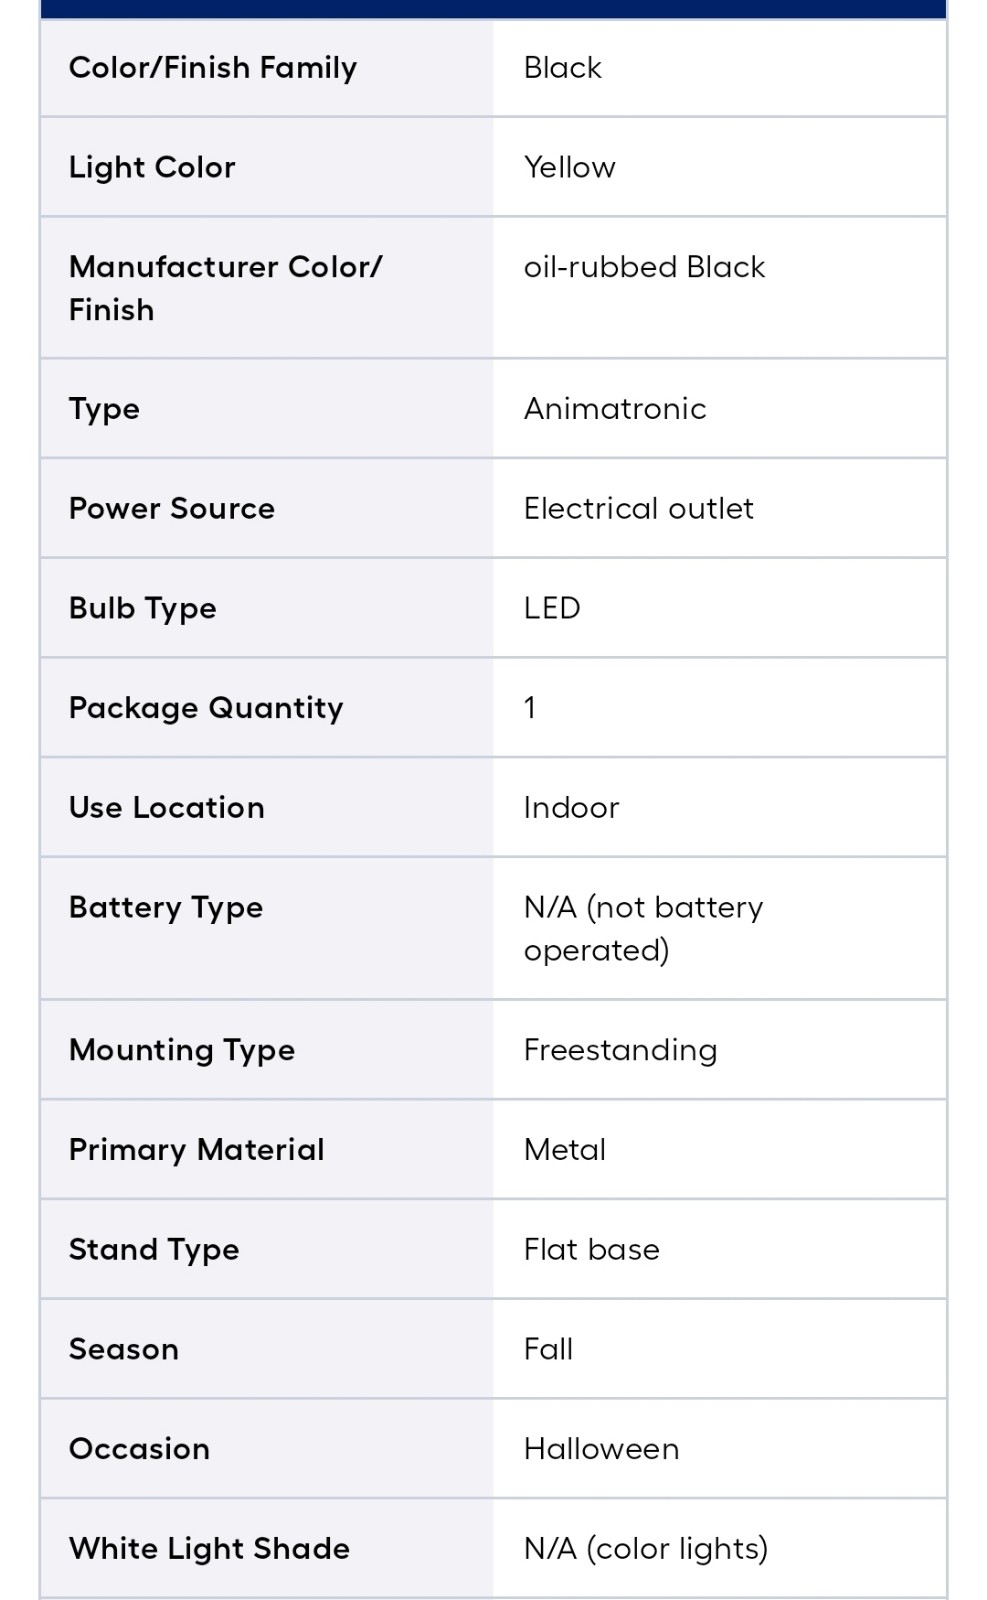987x1600 pixels.
Task: Tap the Primary Material label
Action: (x=196, y=1150)
